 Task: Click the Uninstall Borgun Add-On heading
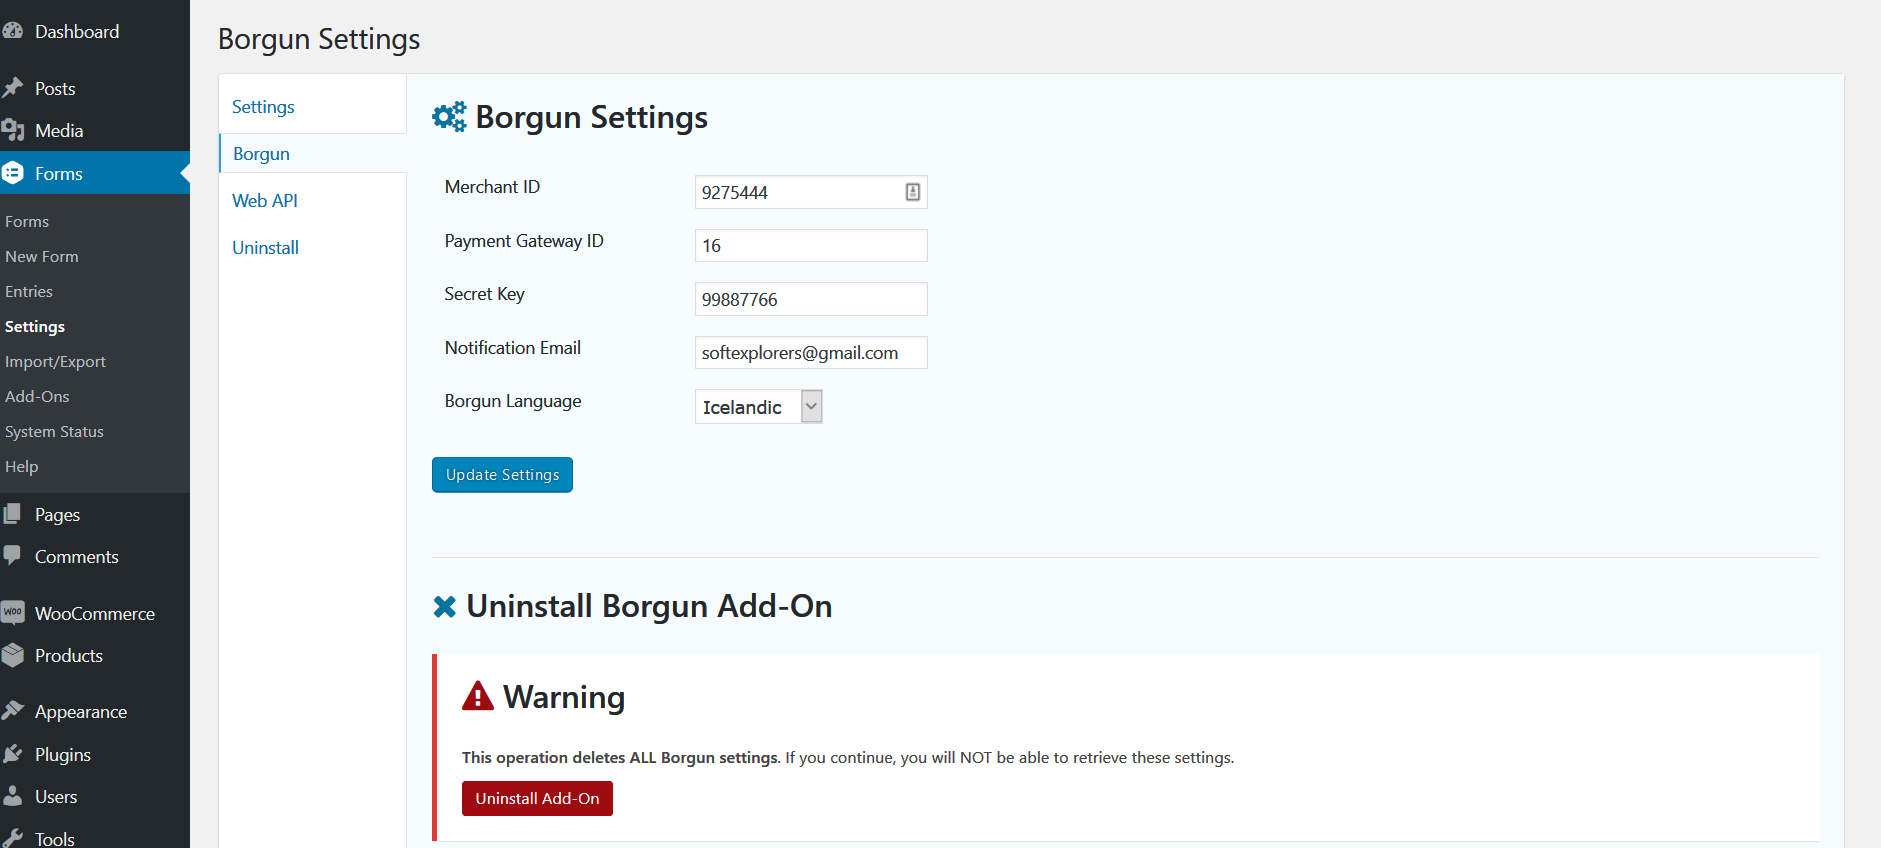(649, 606)
